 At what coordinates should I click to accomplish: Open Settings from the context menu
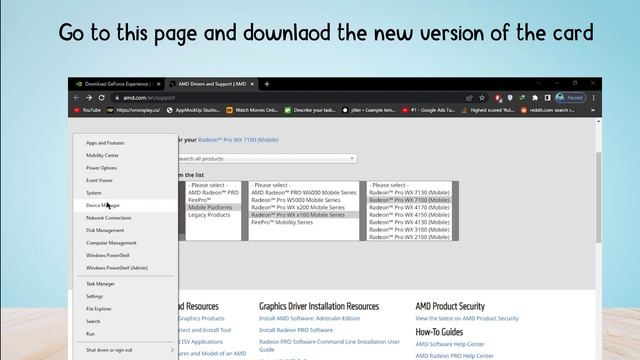pyautogui.click(x=126, y=296)
